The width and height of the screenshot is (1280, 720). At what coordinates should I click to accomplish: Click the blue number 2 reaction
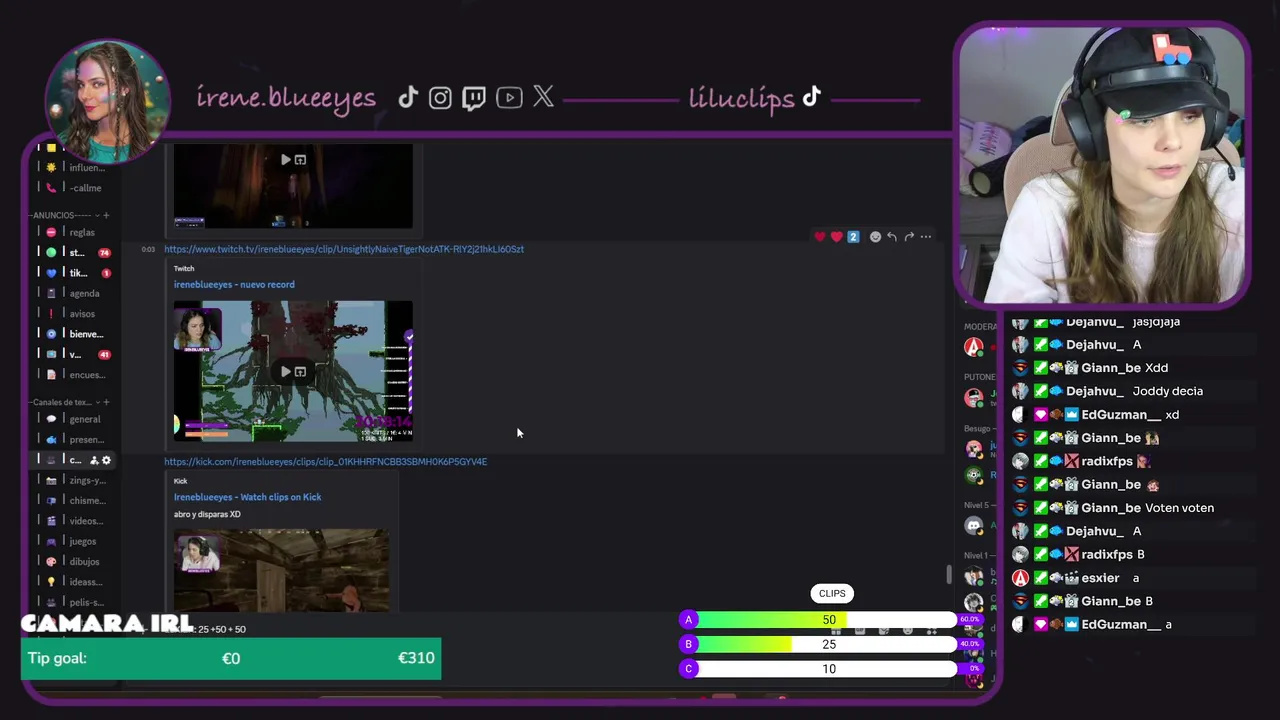pos(853,237)
